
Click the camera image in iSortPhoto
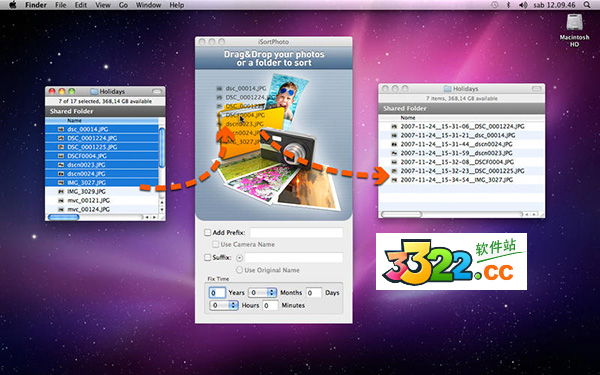[288, 148]
